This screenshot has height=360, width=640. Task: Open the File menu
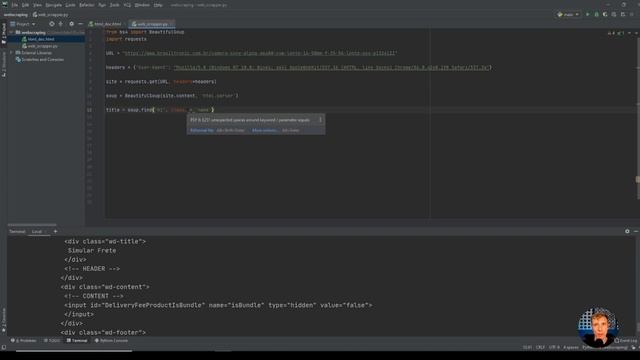click(x=15, y=5)
